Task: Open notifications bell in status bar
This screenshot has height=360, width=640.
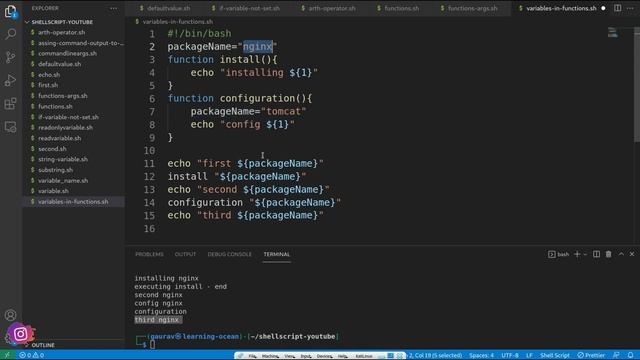Action: [x=631, y=355]
